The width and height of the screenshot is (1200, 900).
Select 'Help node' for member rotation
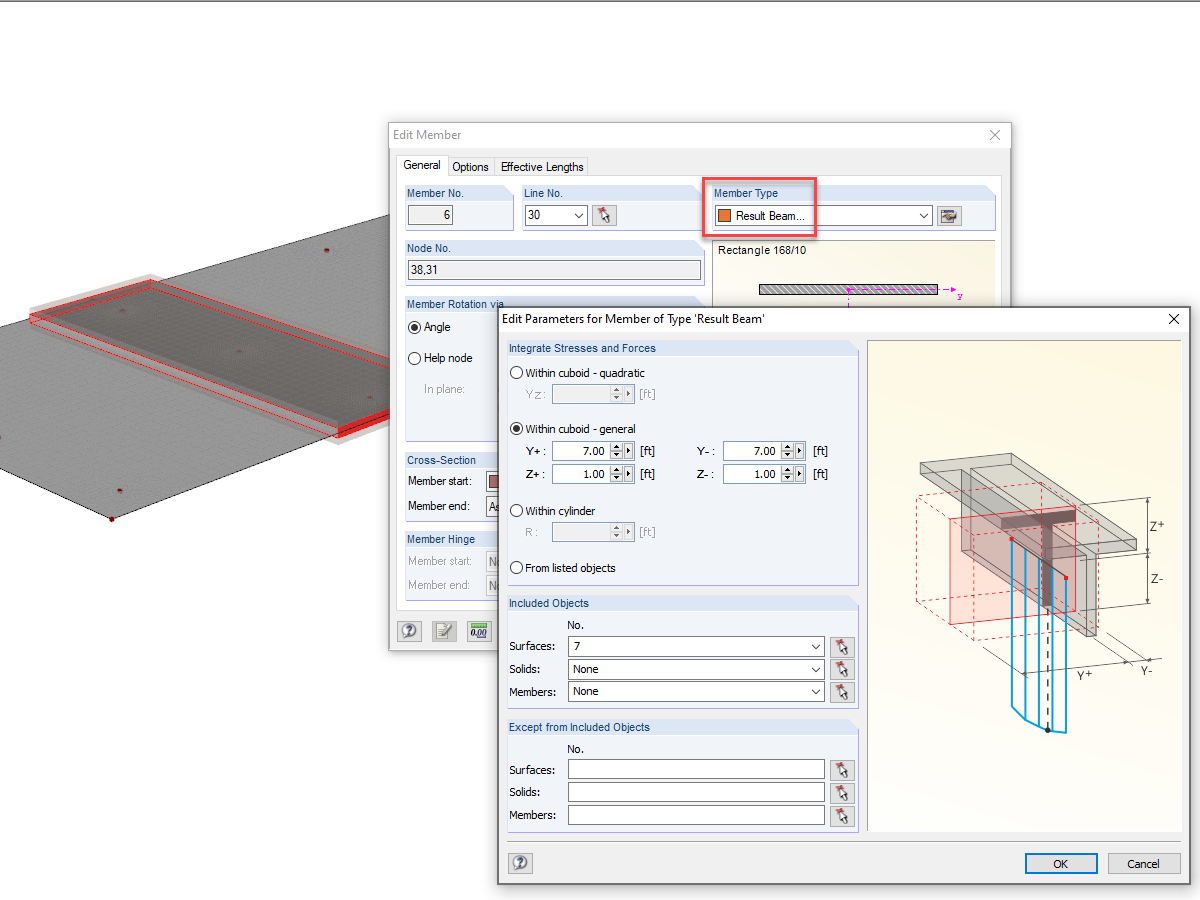(414, 358)
